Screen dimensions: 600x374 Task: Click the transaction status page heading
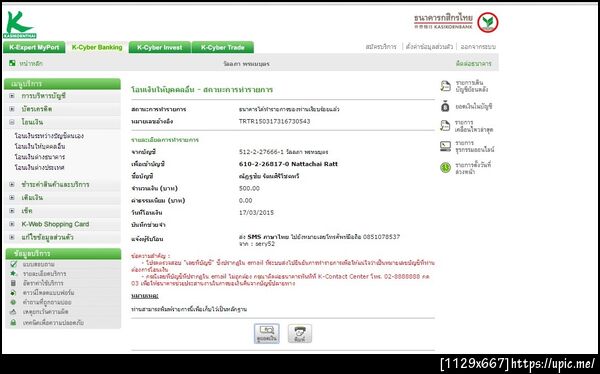pyautogui.click(x=202, y=90)
